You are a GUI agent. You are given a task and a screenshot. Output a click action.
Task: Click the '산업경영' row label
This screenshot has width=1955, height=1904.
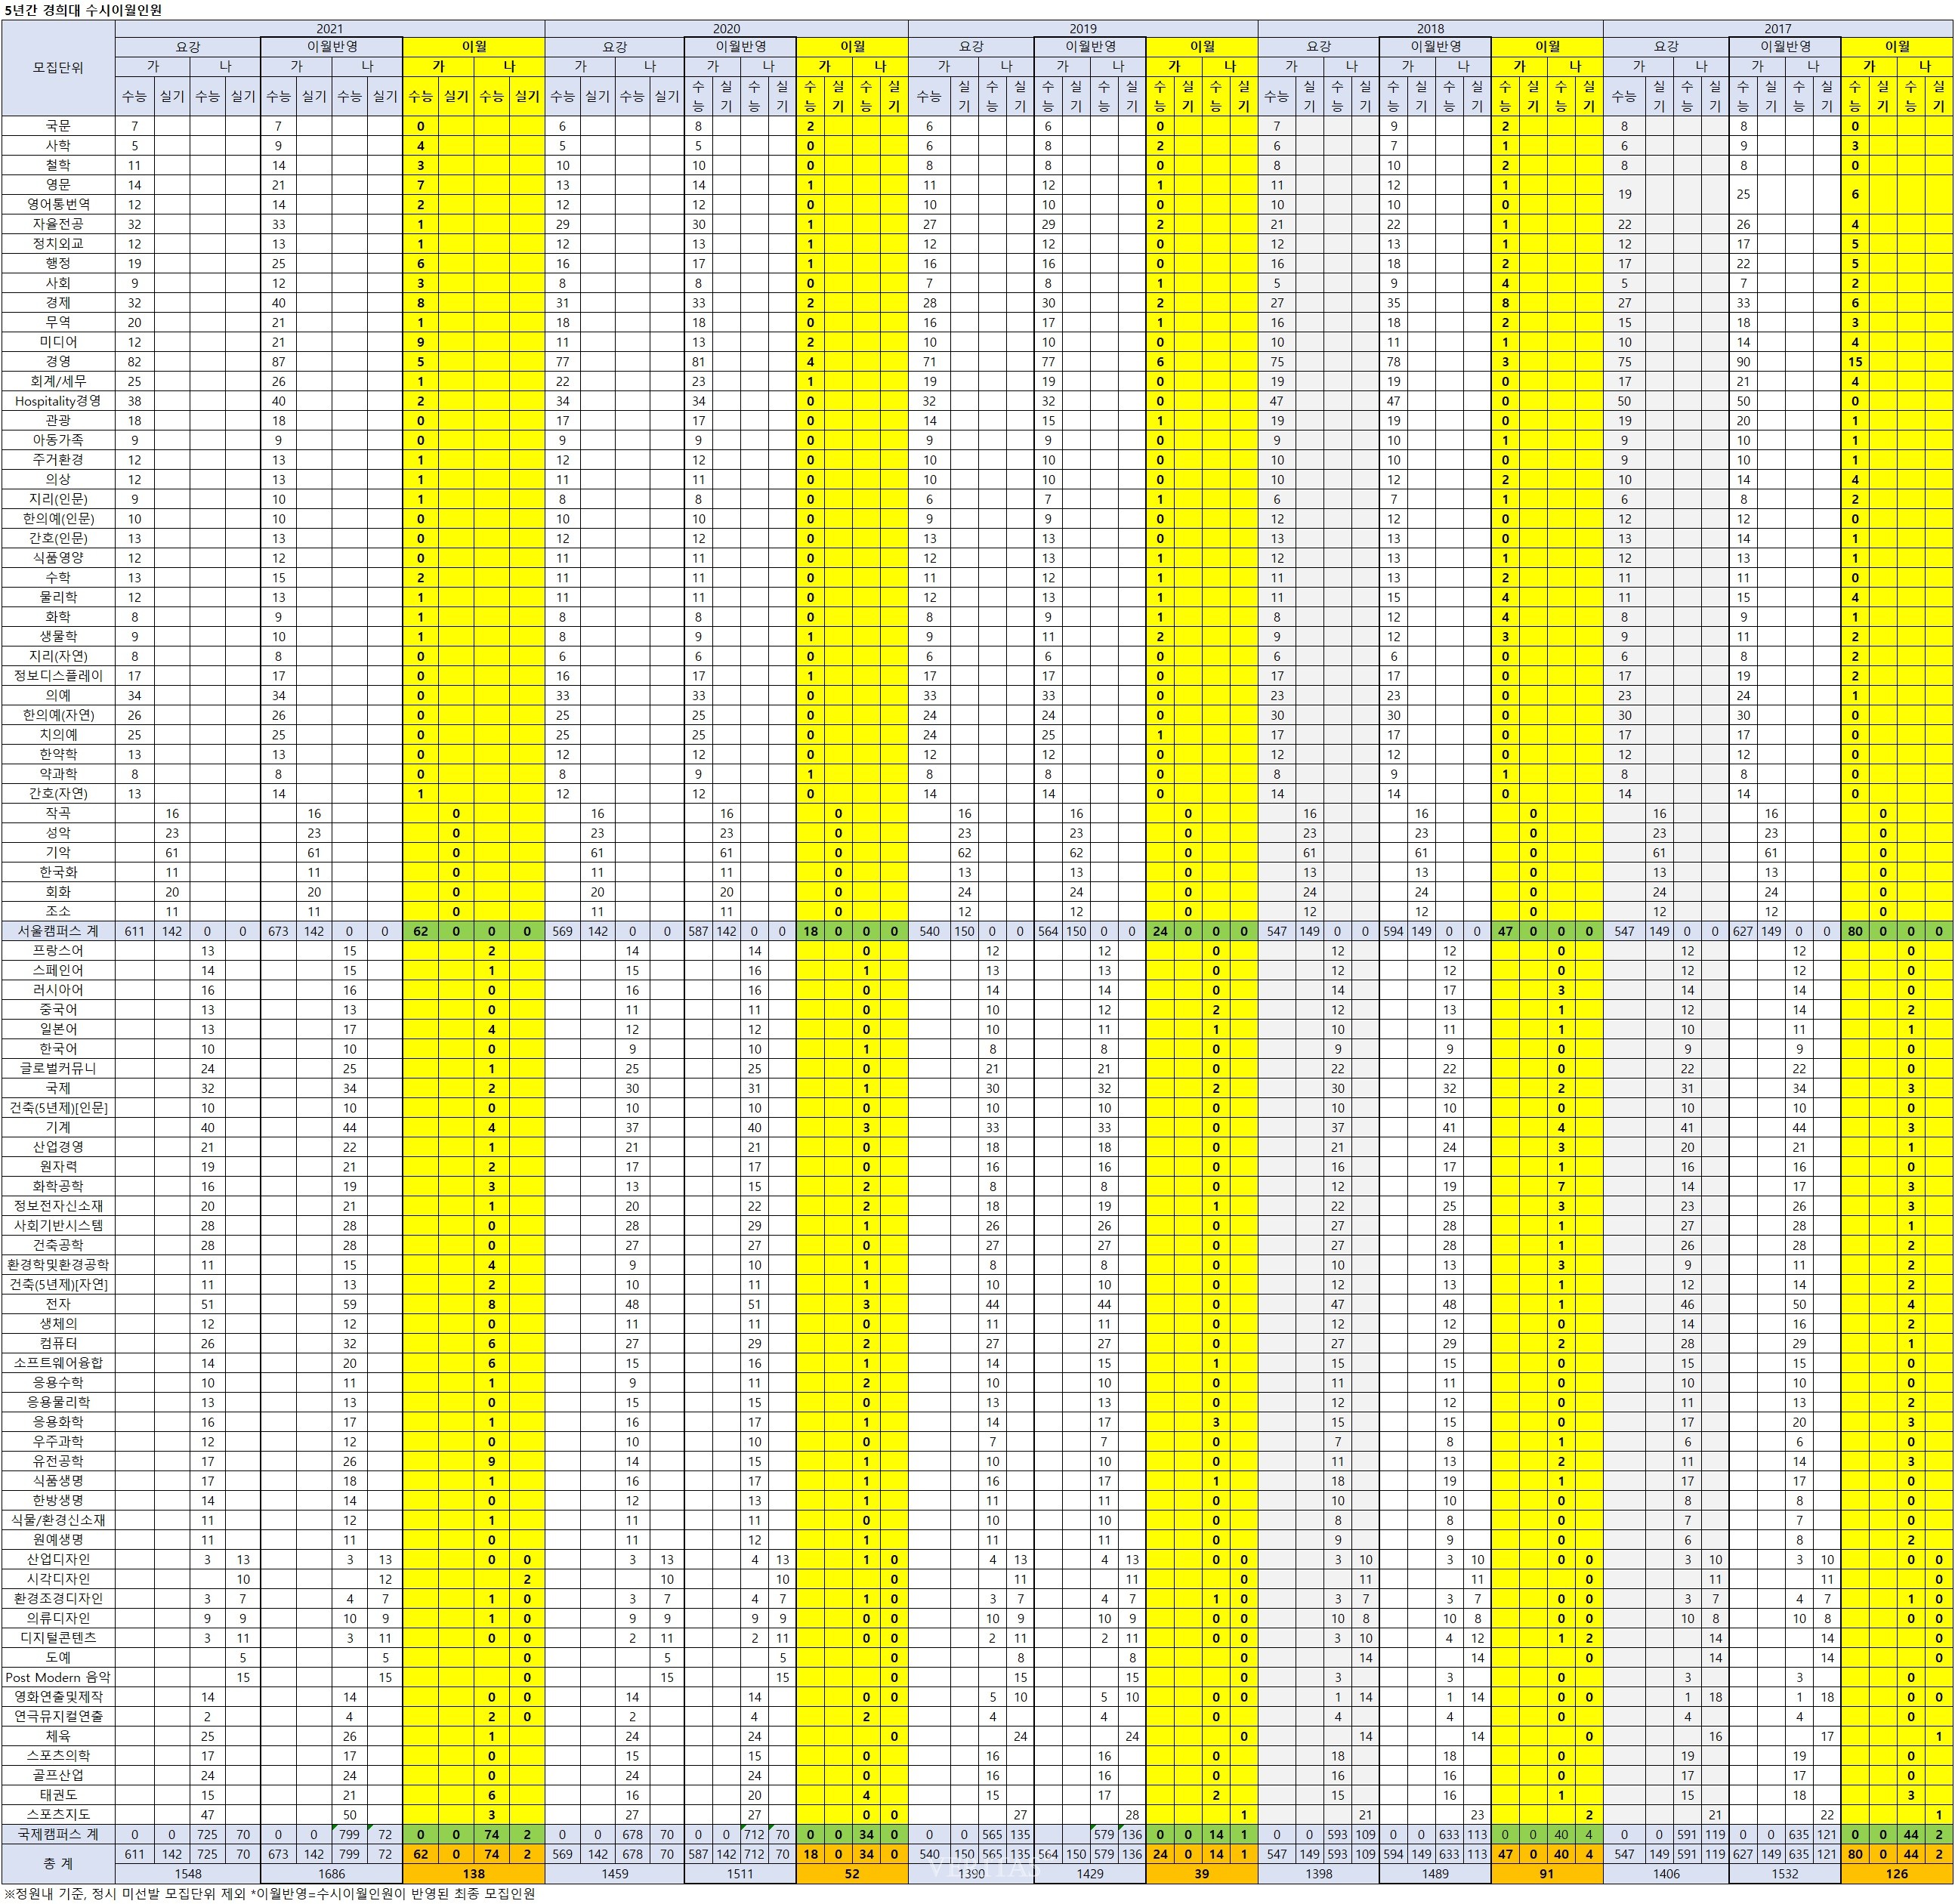click(x=58, y=1147)
